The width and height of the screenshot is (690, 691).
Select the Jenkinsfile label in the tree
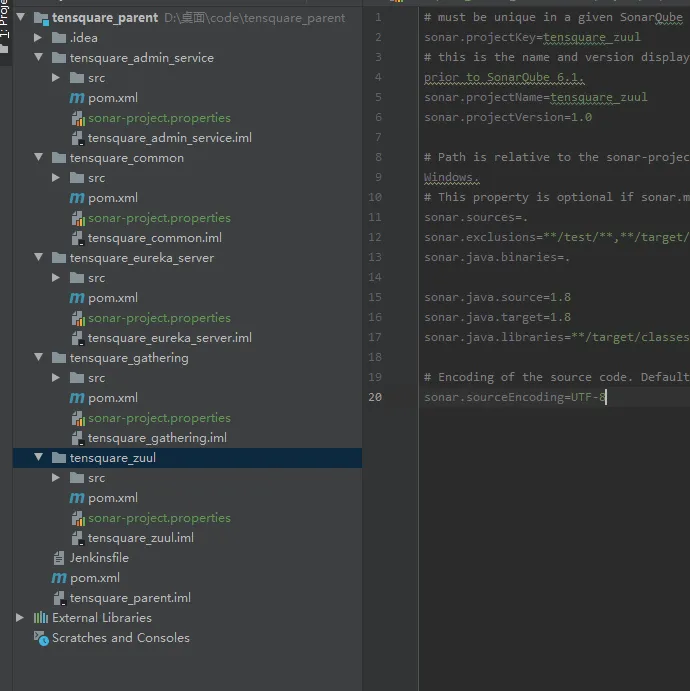99,558
